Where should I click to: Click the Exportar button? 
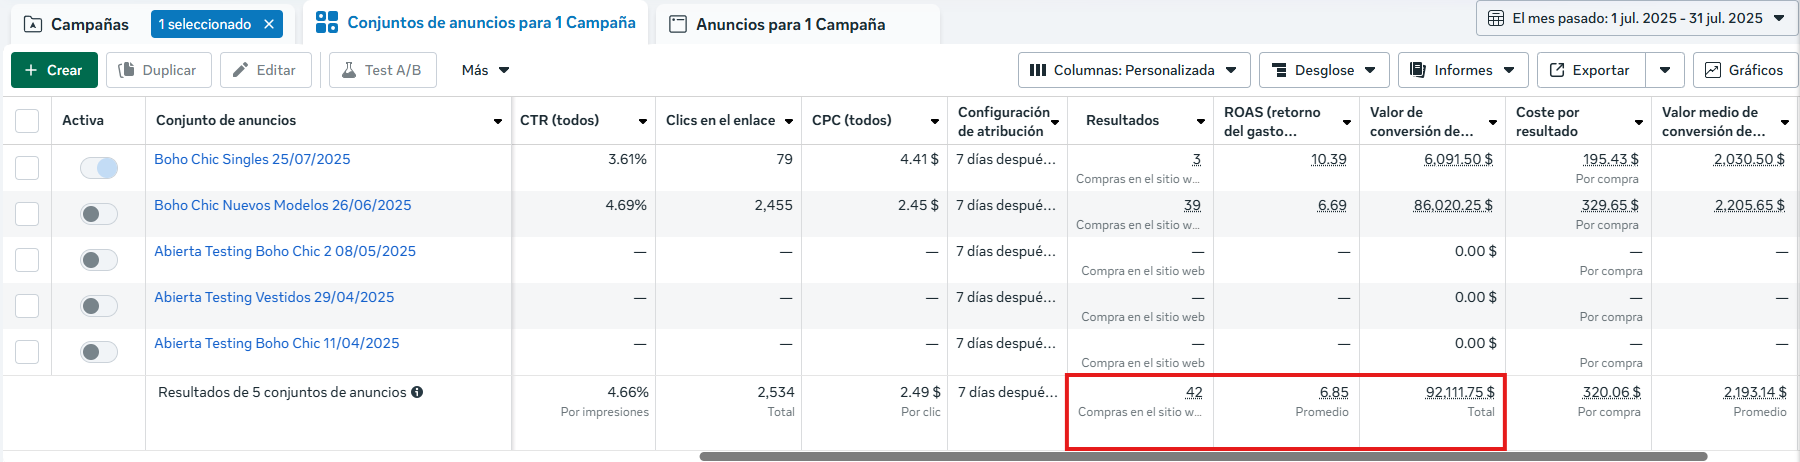pos(1589,70)
